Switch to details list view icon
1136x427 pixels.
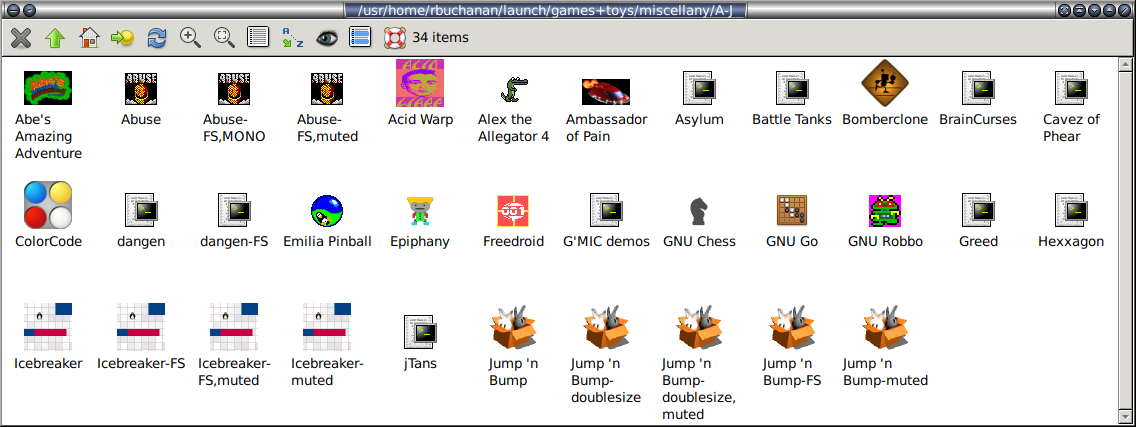click(258, 38)
